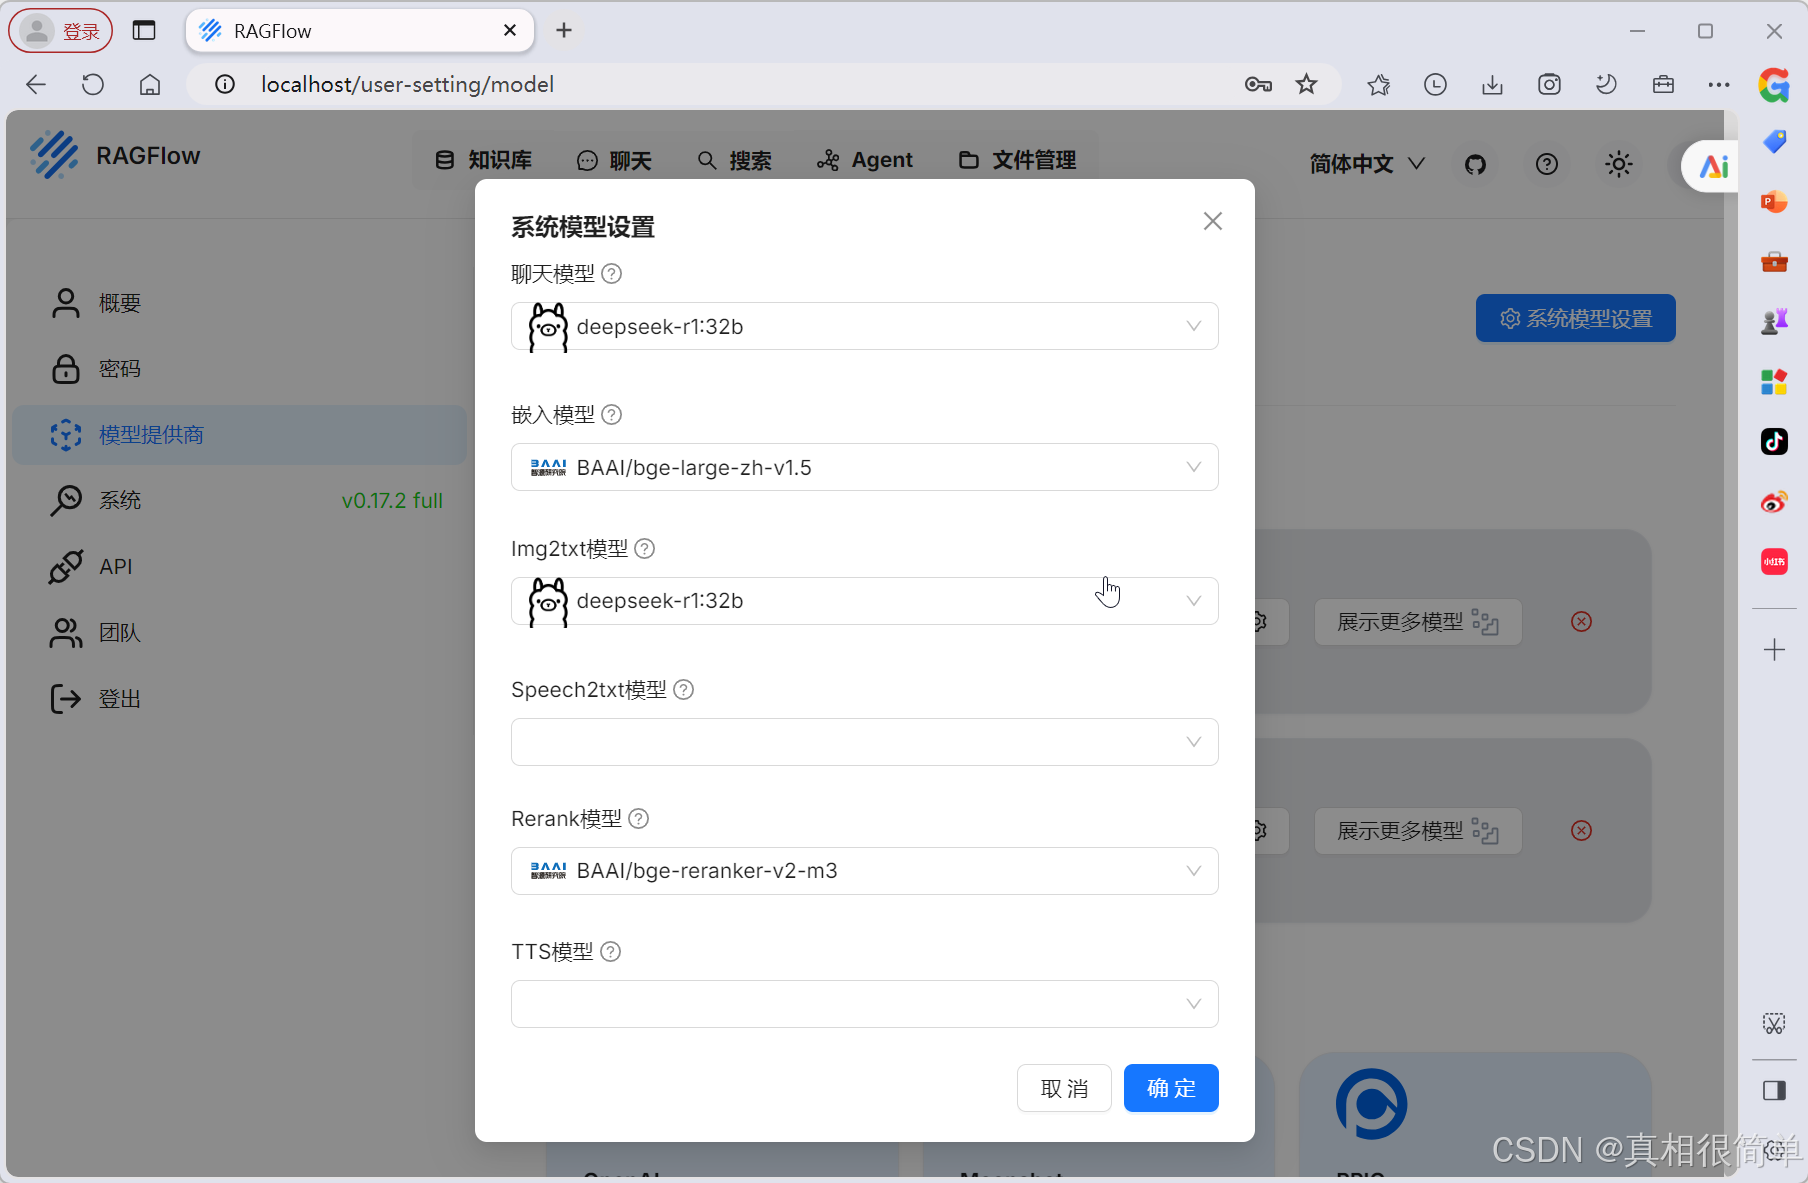Show help for TTS模型
The height and width of the screenshot is (1183, 1808).
[x=611, y=952]
